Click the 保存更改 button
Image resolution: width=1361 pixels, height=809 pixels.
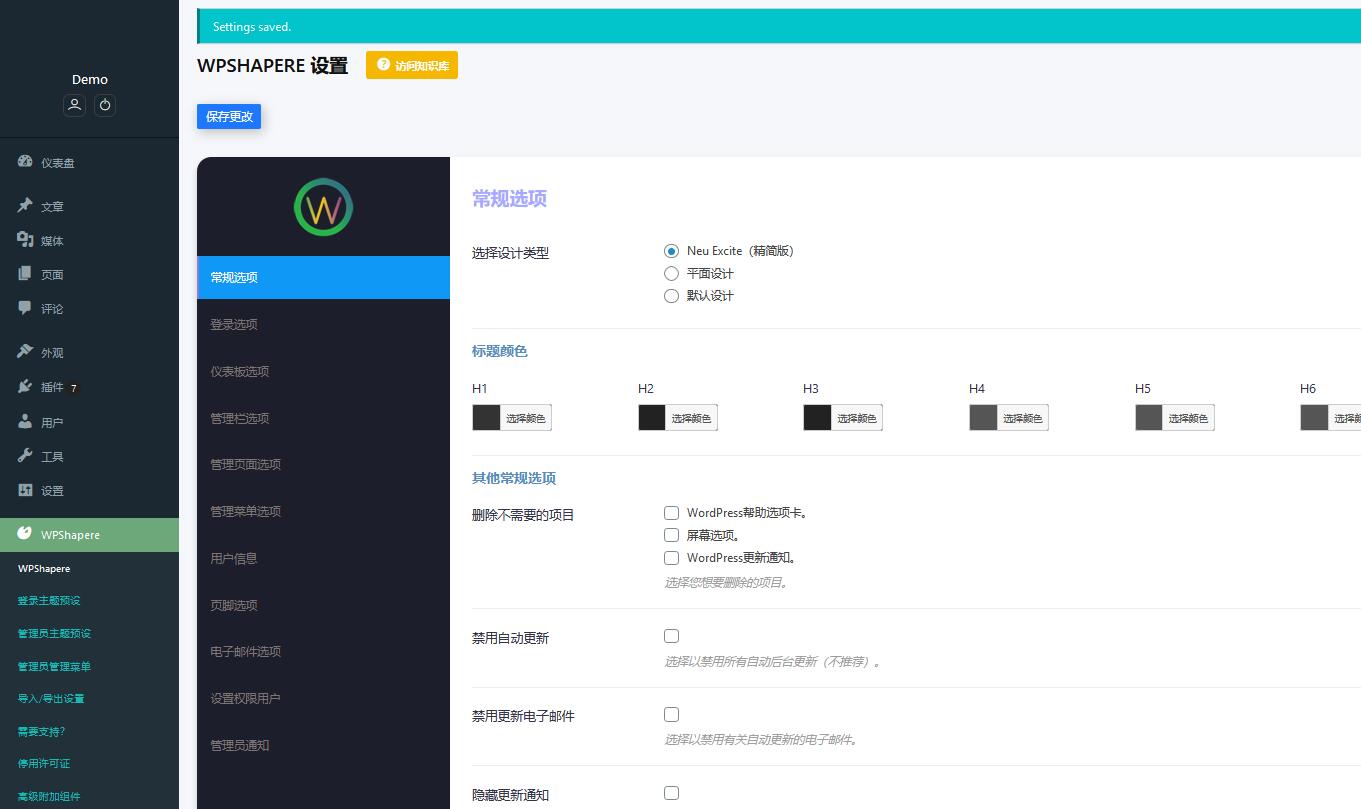[229, 117]
